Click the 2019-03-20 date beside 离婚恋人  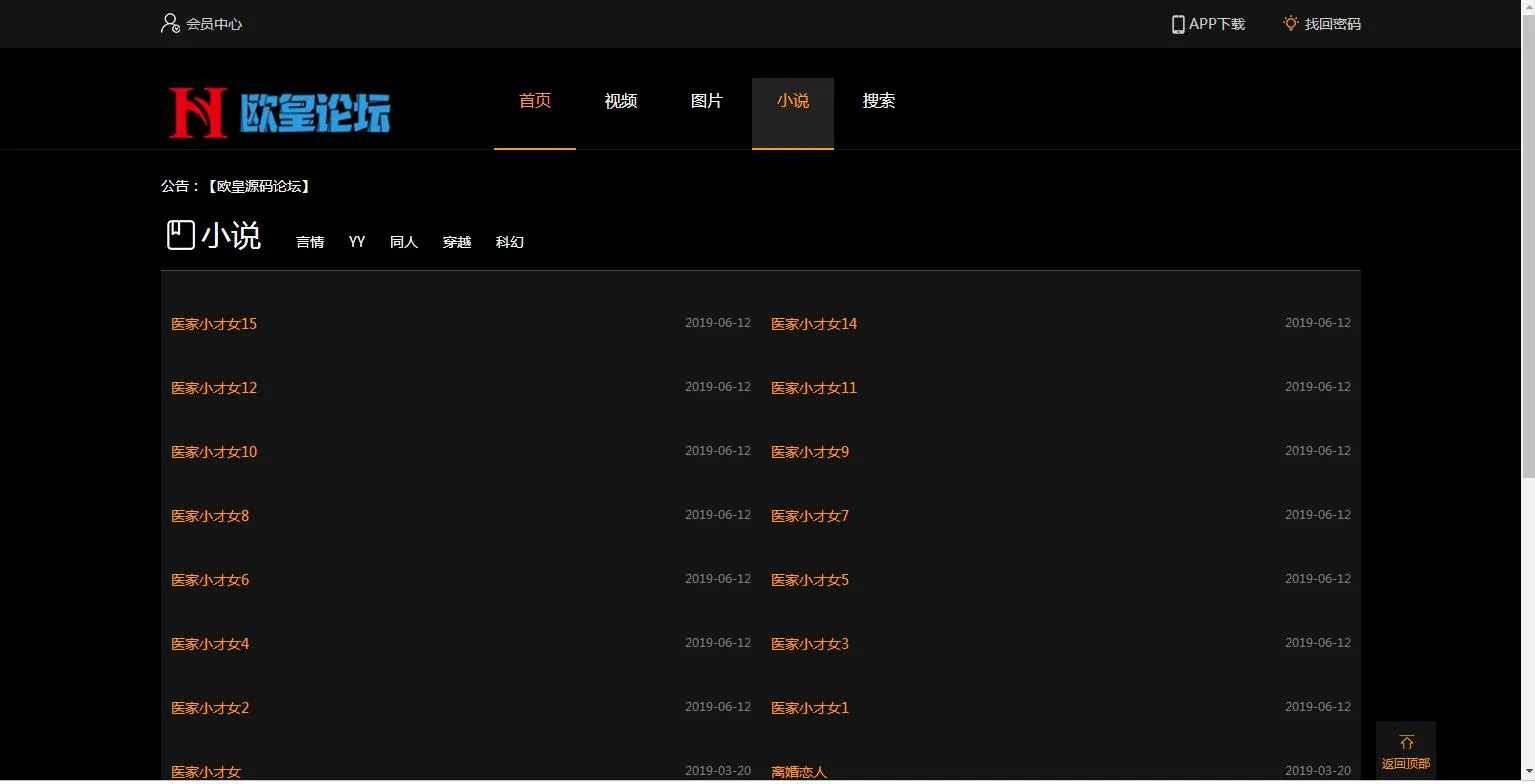[x=1318, y=771]
